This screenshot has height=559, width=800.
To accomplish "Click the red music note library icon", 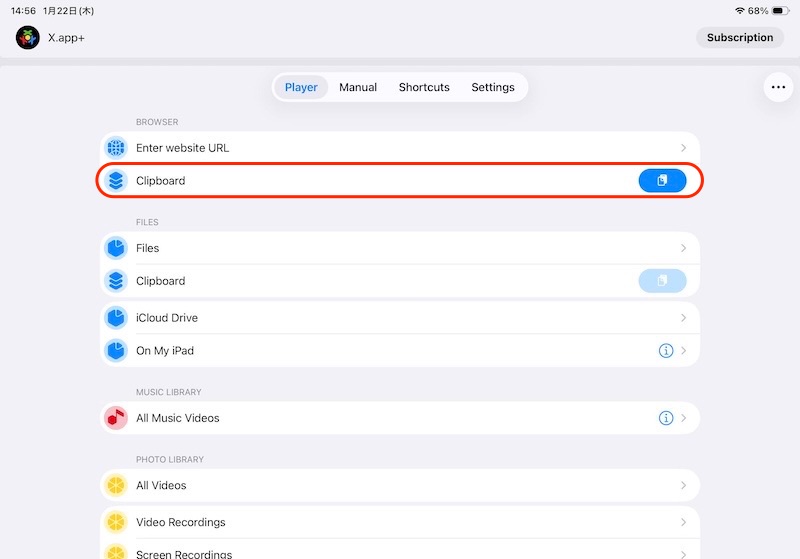I will pos(116,418).
